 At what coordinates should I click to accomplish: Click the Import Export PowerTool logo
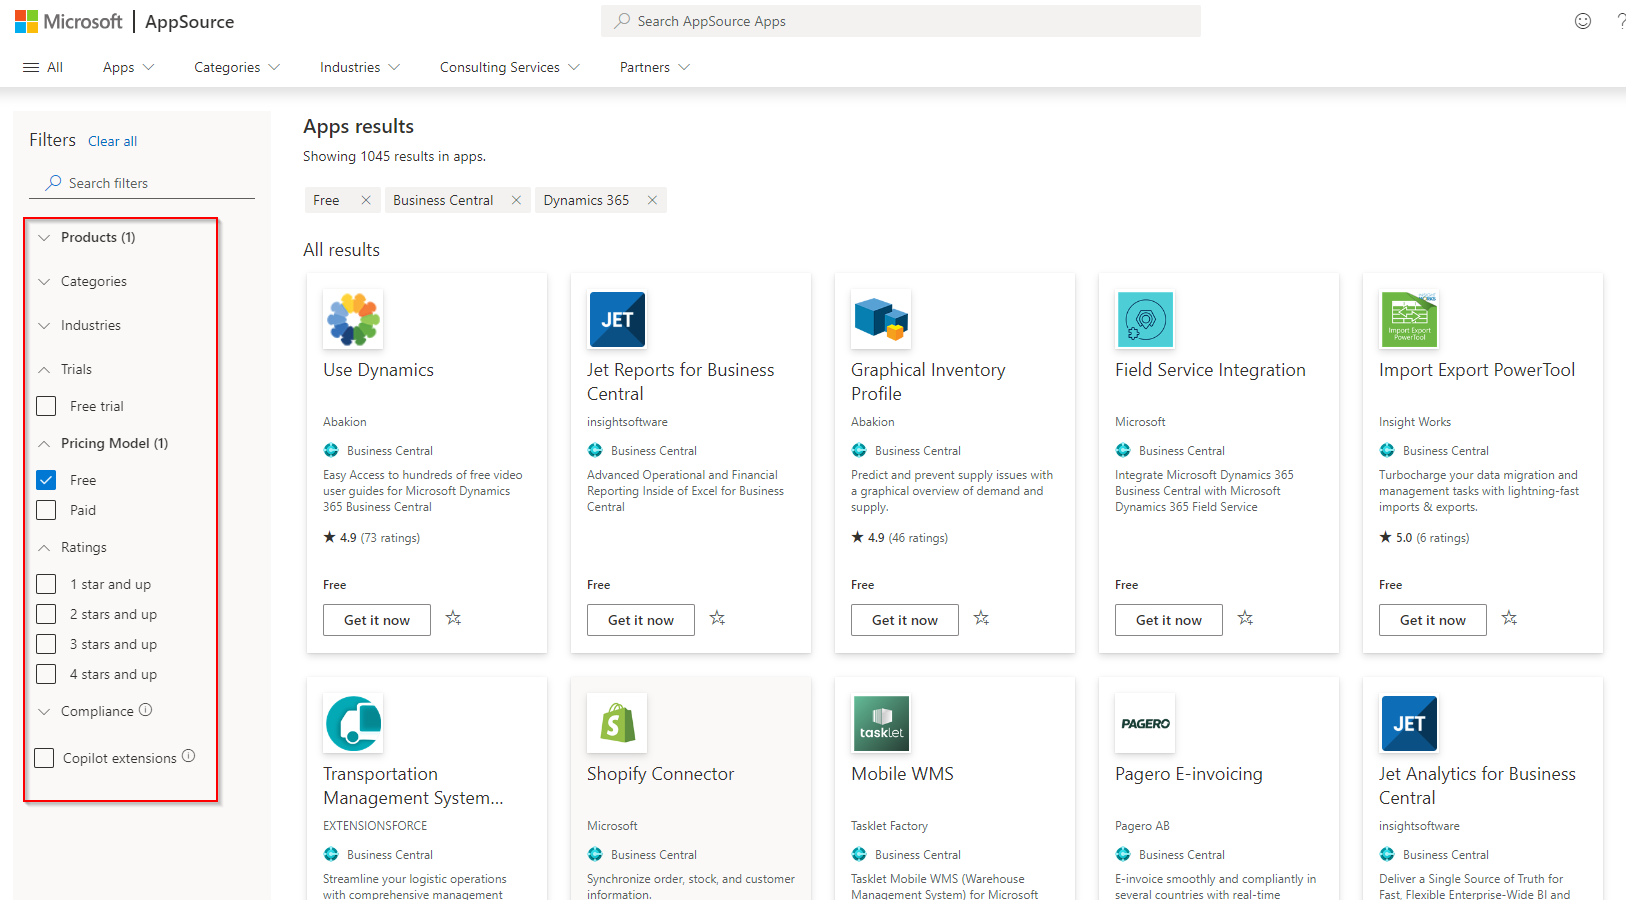coord(1409,320)
